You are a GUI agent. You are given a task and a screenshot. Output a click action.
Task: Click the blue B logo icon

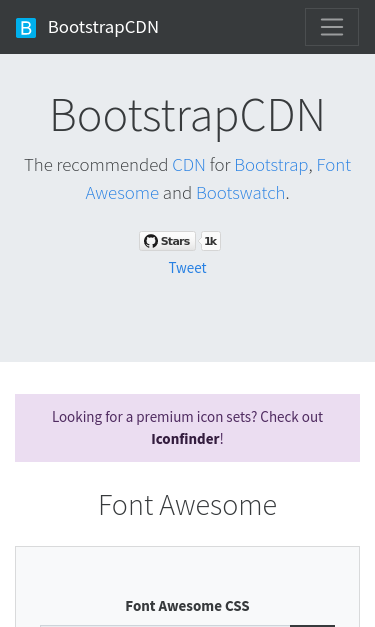pyautogui.click(x=26, y=28)
